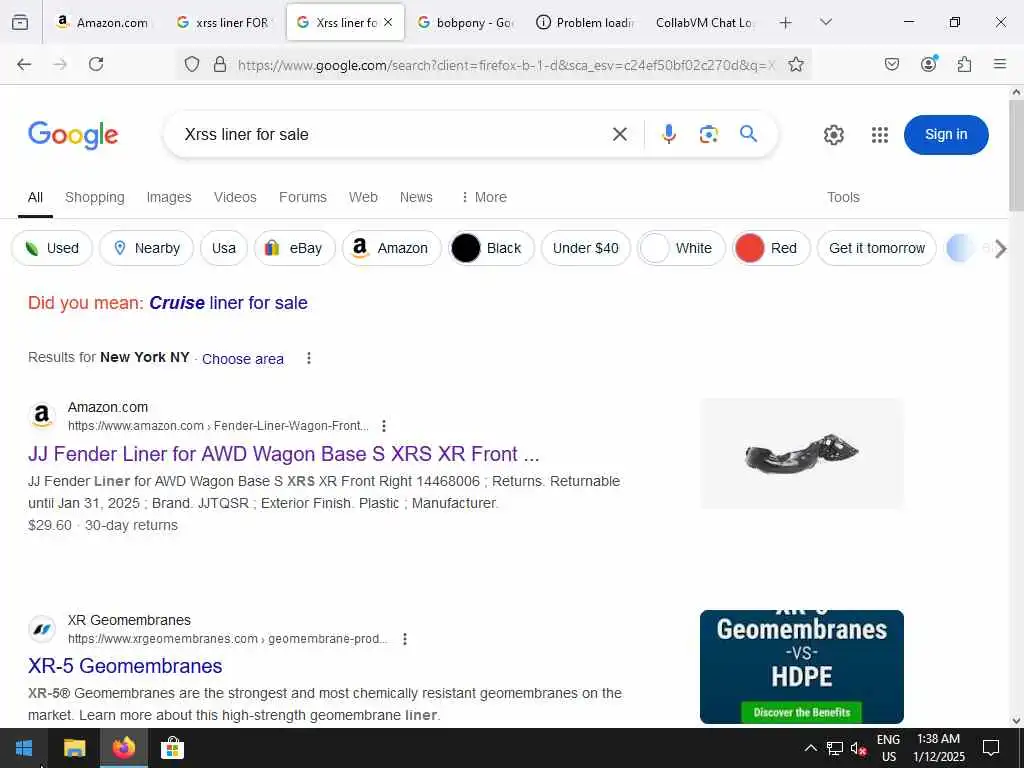Switch to CollabVM Chat Log tab
The image size is (1024, 768).
point(704,22)
